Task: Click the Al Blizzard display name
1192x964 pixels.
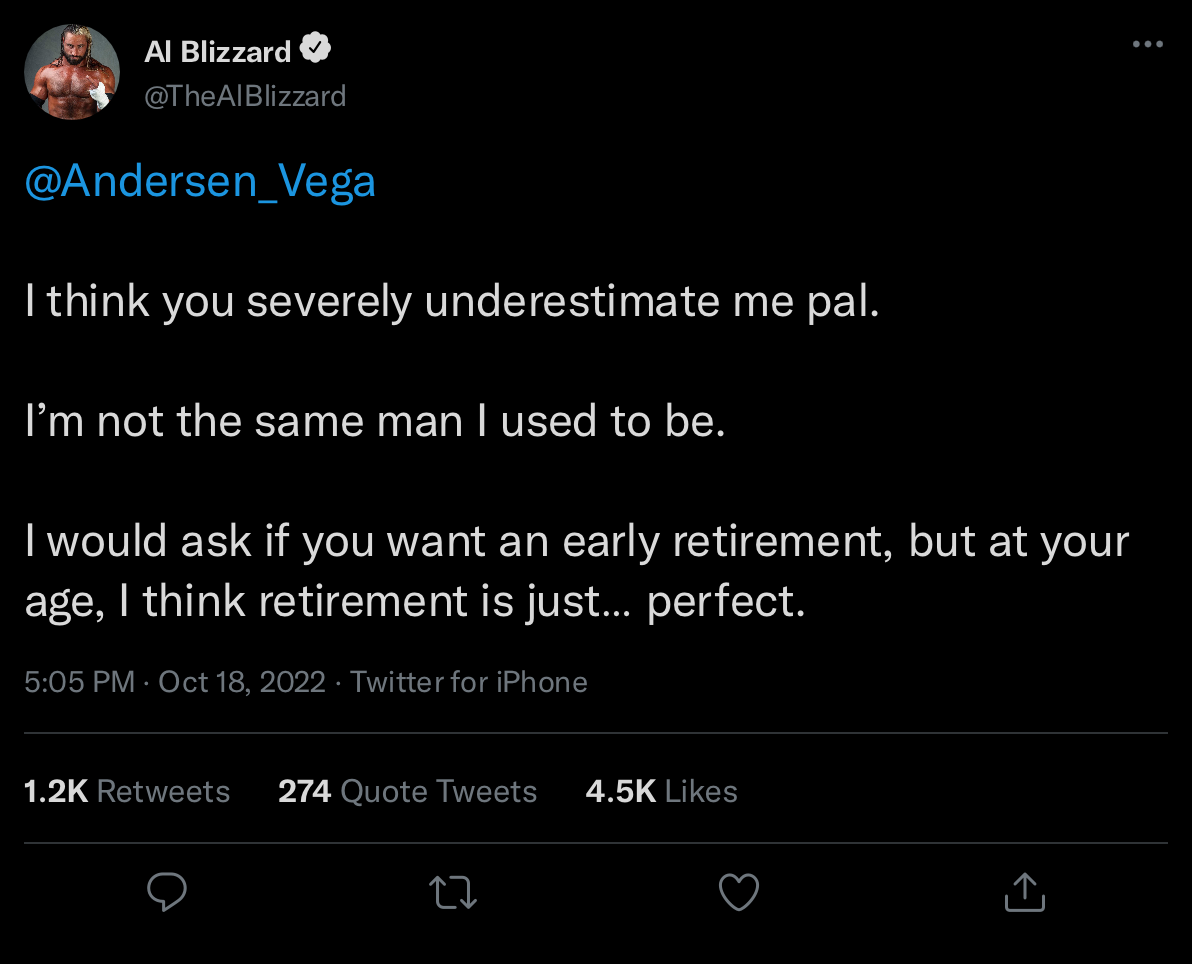Action: pyautogui.click(x=217, y=50)
